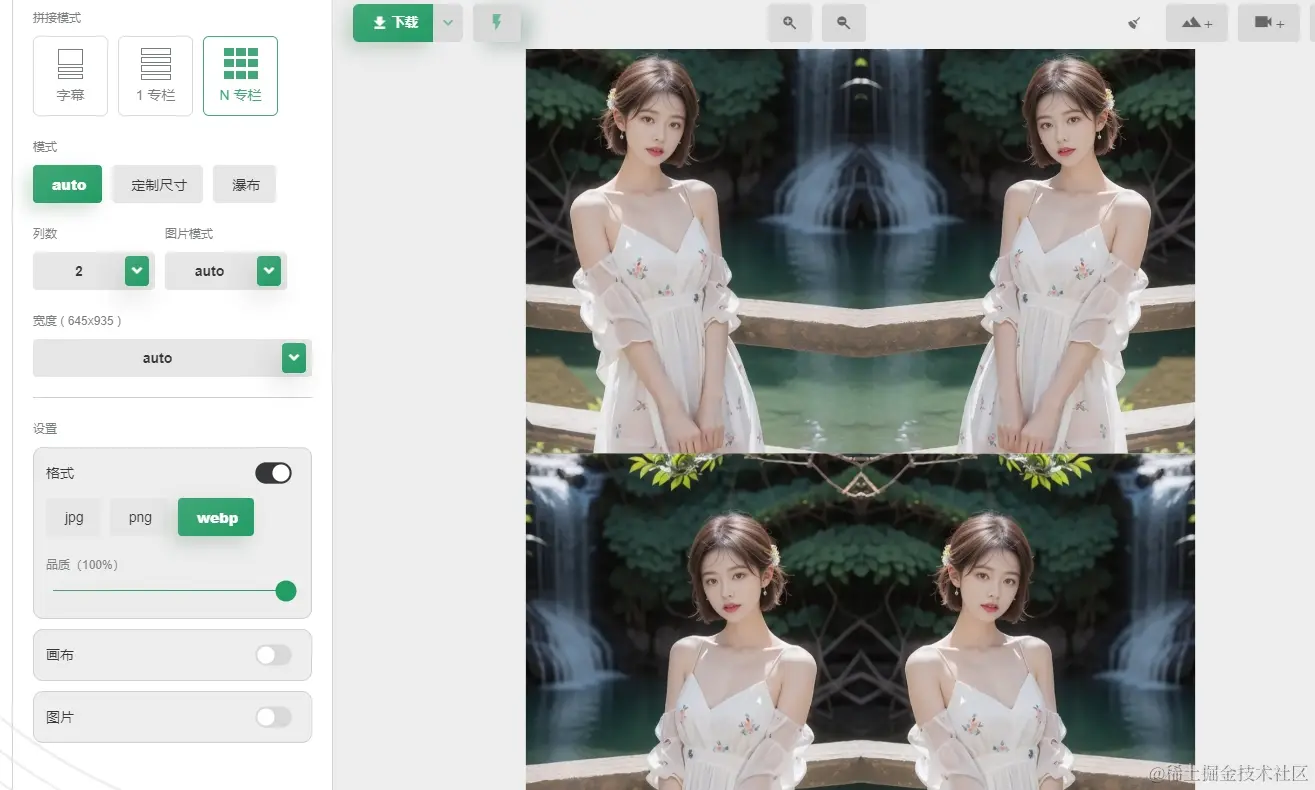
Task: Zoom out with the magnifier minus icon
Action: coord(844,22)
